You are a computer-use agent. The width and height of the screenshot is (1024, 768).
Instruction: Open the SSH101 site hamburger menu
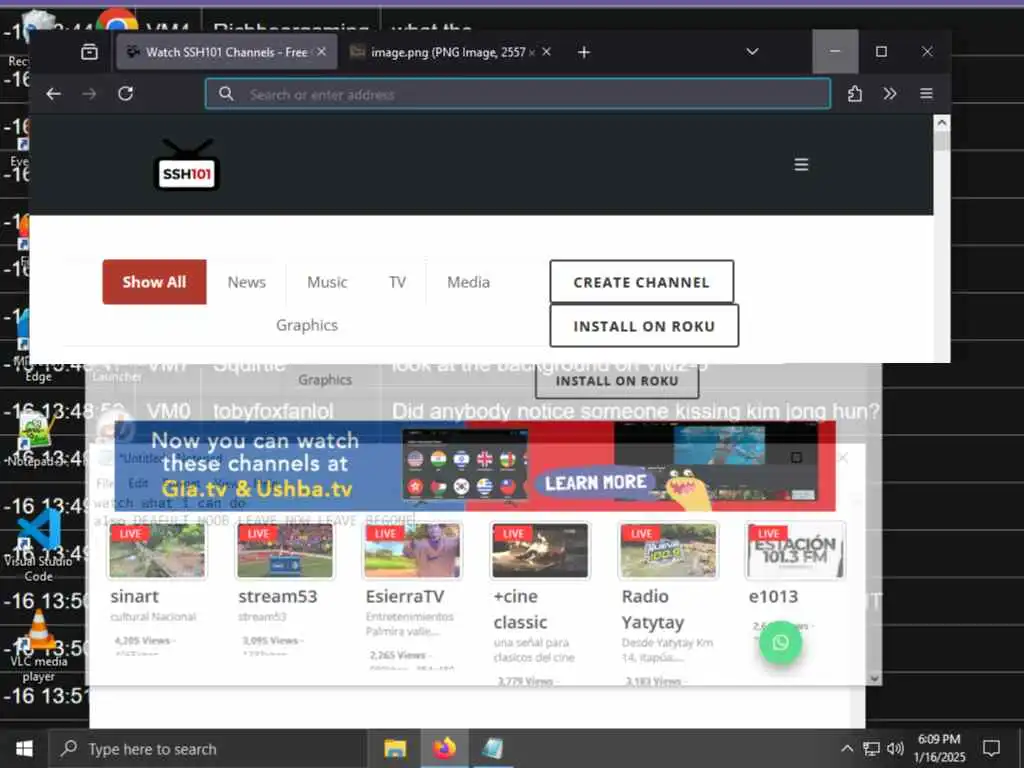pyautogui.click(x=801, y=165)
